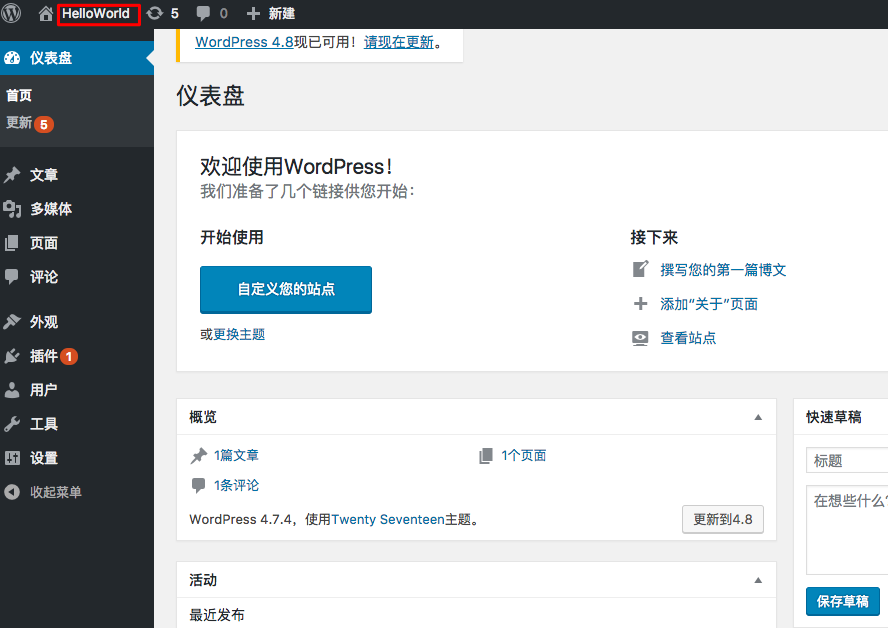
Task: Click the 最近发布 text in 活动 panel
Action: (217, 615)
